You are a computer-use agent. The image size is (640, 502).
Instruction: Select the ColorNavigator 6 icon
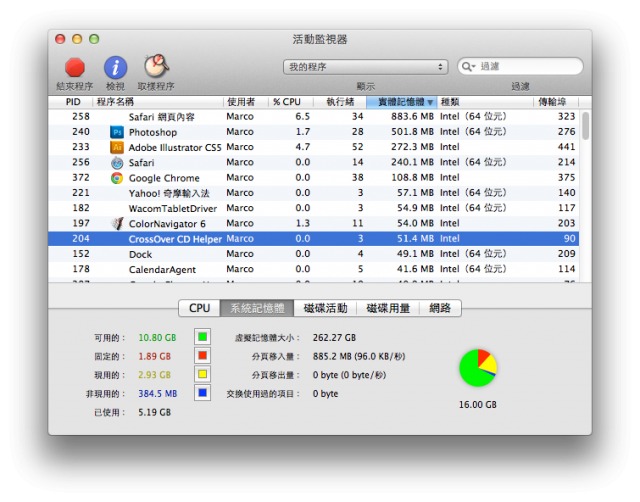[117, 223]
